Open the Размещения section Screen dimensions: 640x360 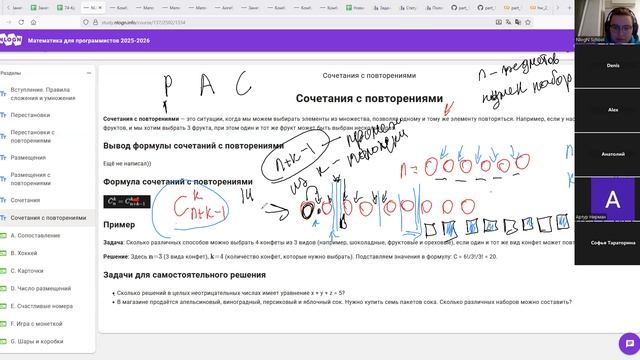(x=28, y=158)
